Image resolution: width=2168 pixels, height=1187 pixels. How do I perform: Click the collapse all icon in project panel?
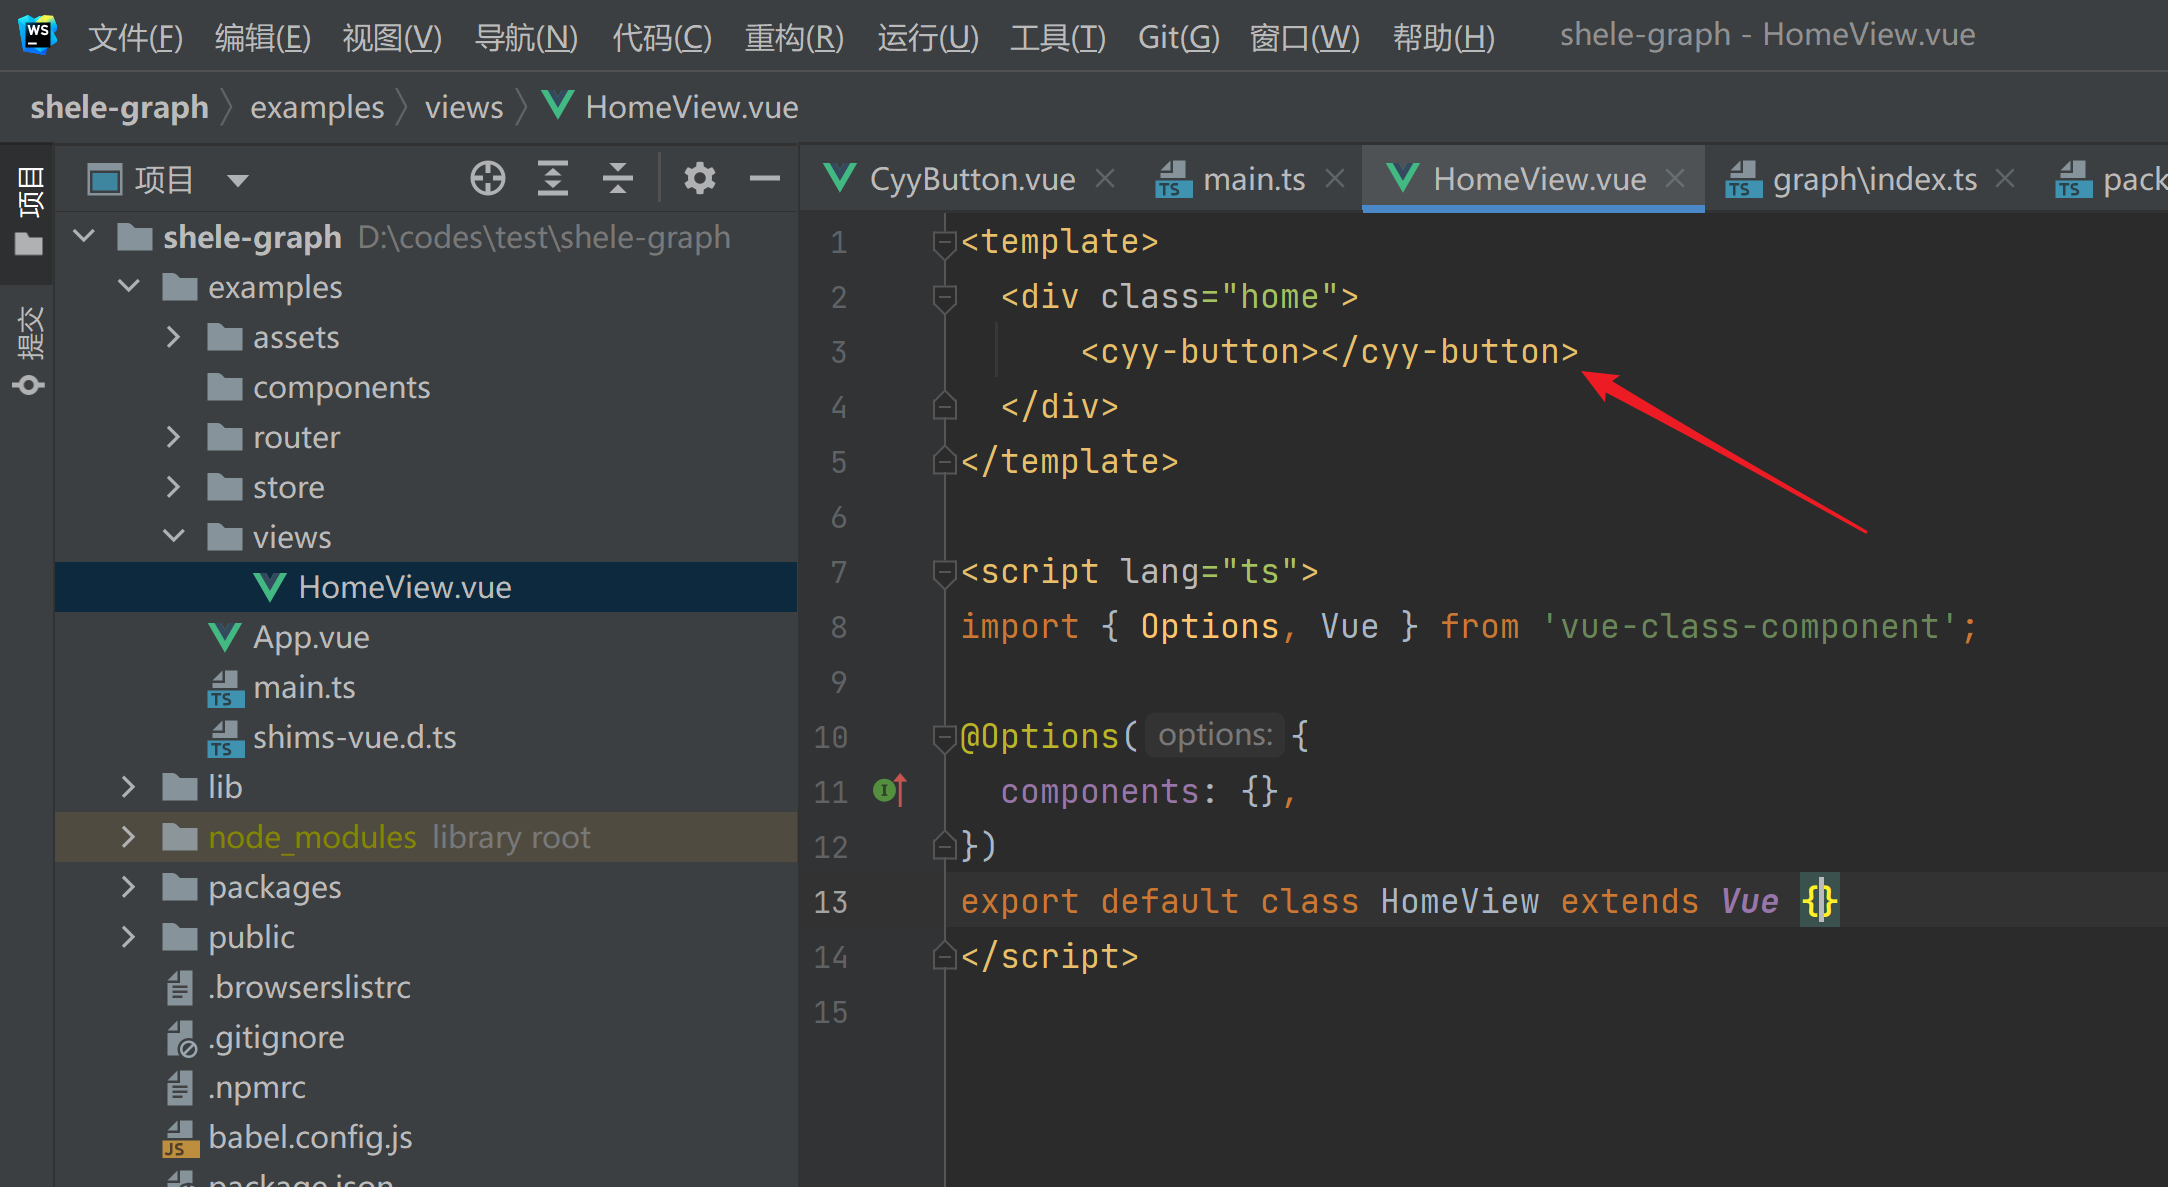(623, 177)
